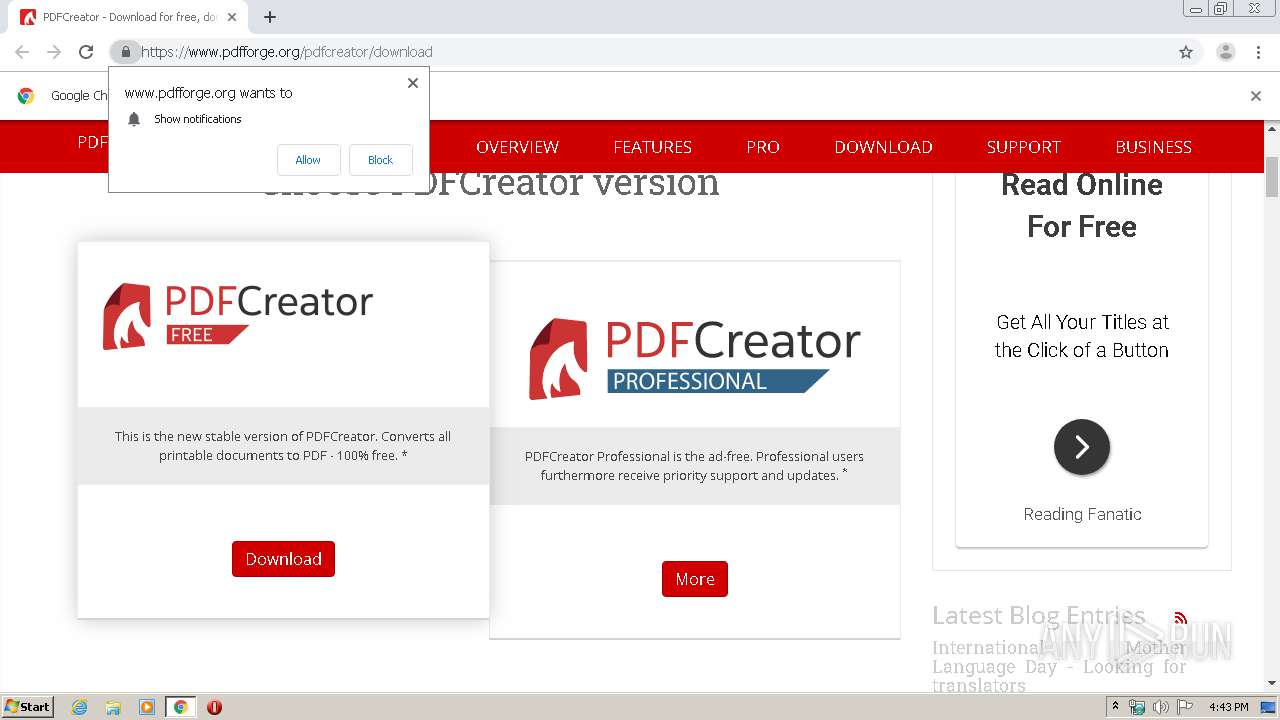Screen dimensions: 1280x720
Task: Open a new tab with plus icon
Action: tap(270, 17)
